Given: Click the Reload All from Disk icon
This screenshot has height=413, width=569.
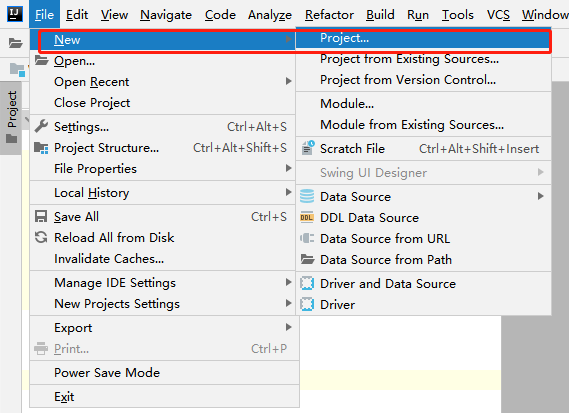Looking at the screenshot, I should pyautogui.click(x=41, y=238).
